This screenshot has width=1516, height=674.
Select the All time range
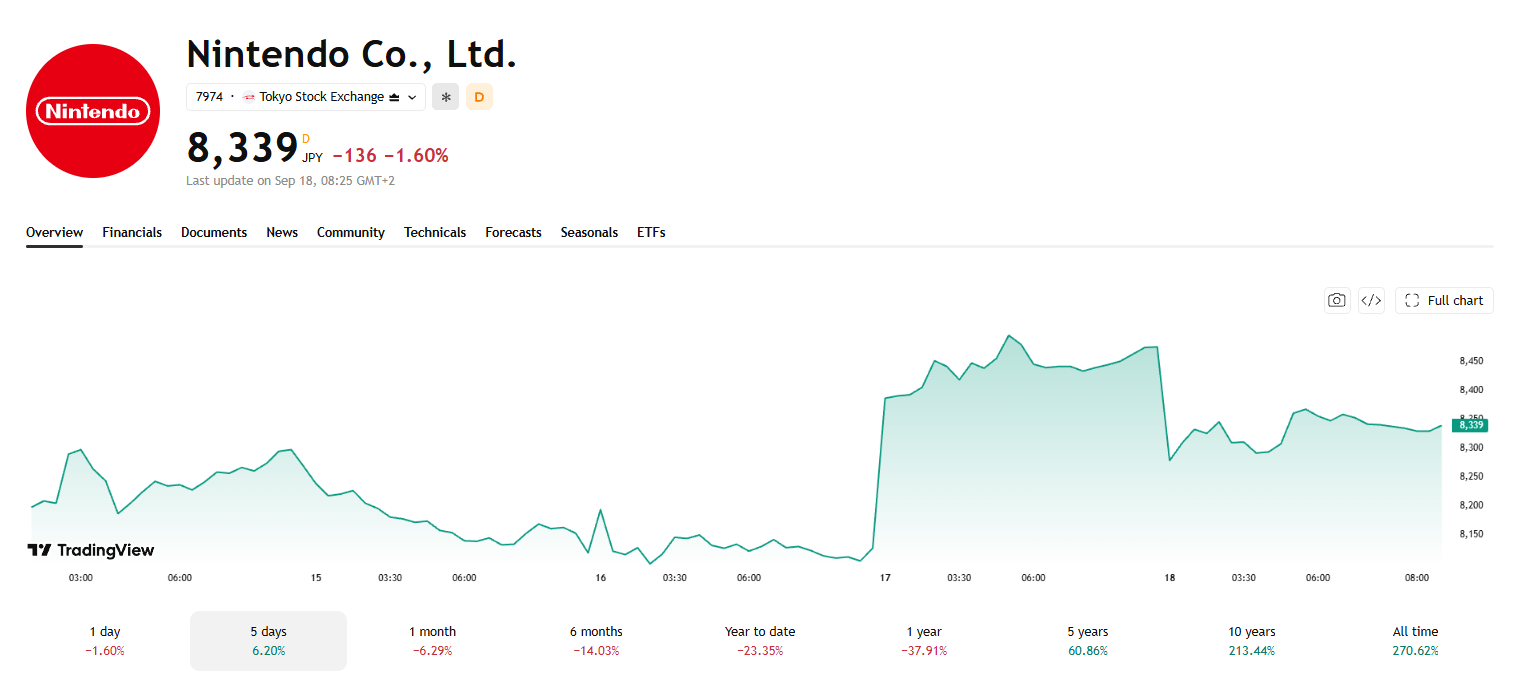click(1415, 641)
